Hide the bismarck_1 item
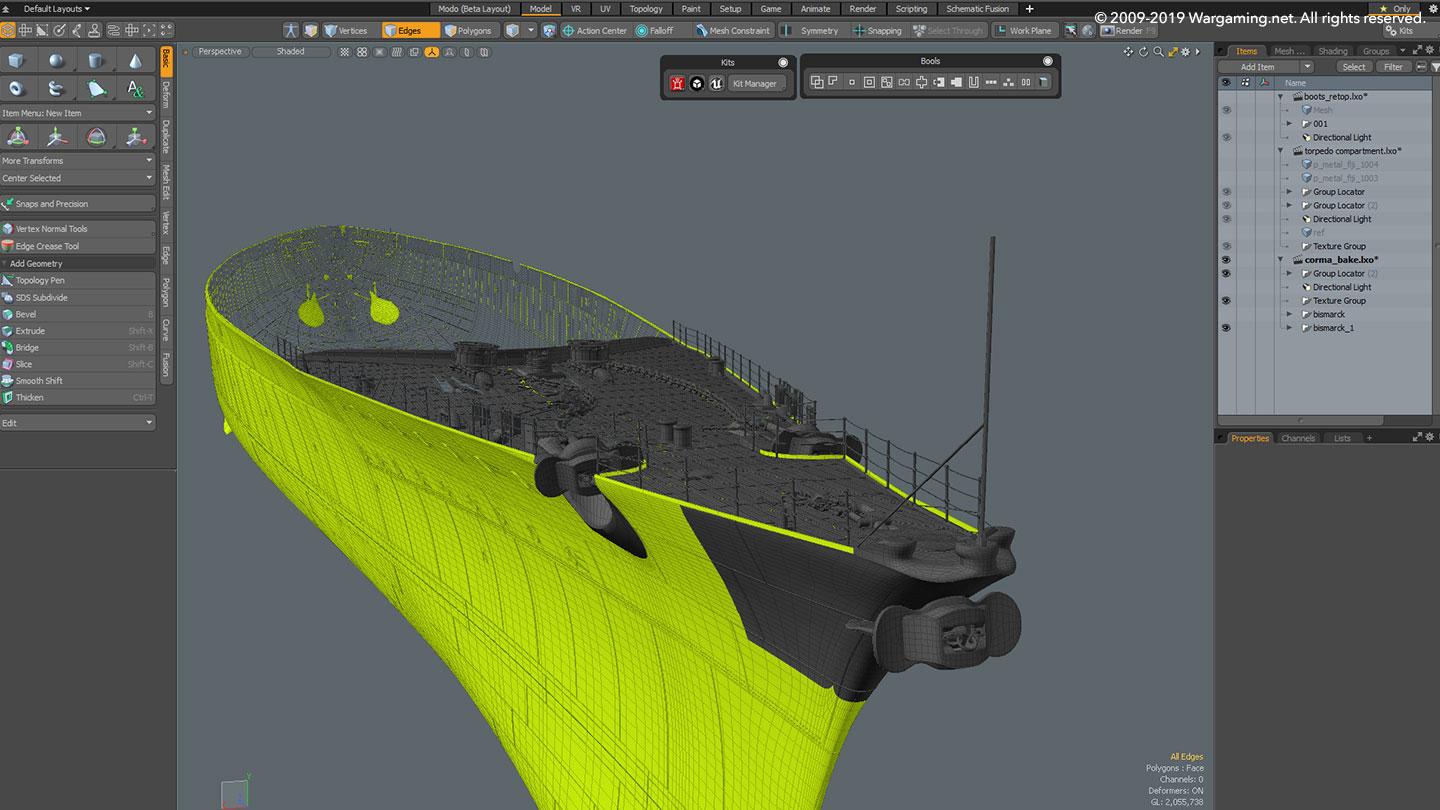1440x810 pixels. pos(1226,328)
